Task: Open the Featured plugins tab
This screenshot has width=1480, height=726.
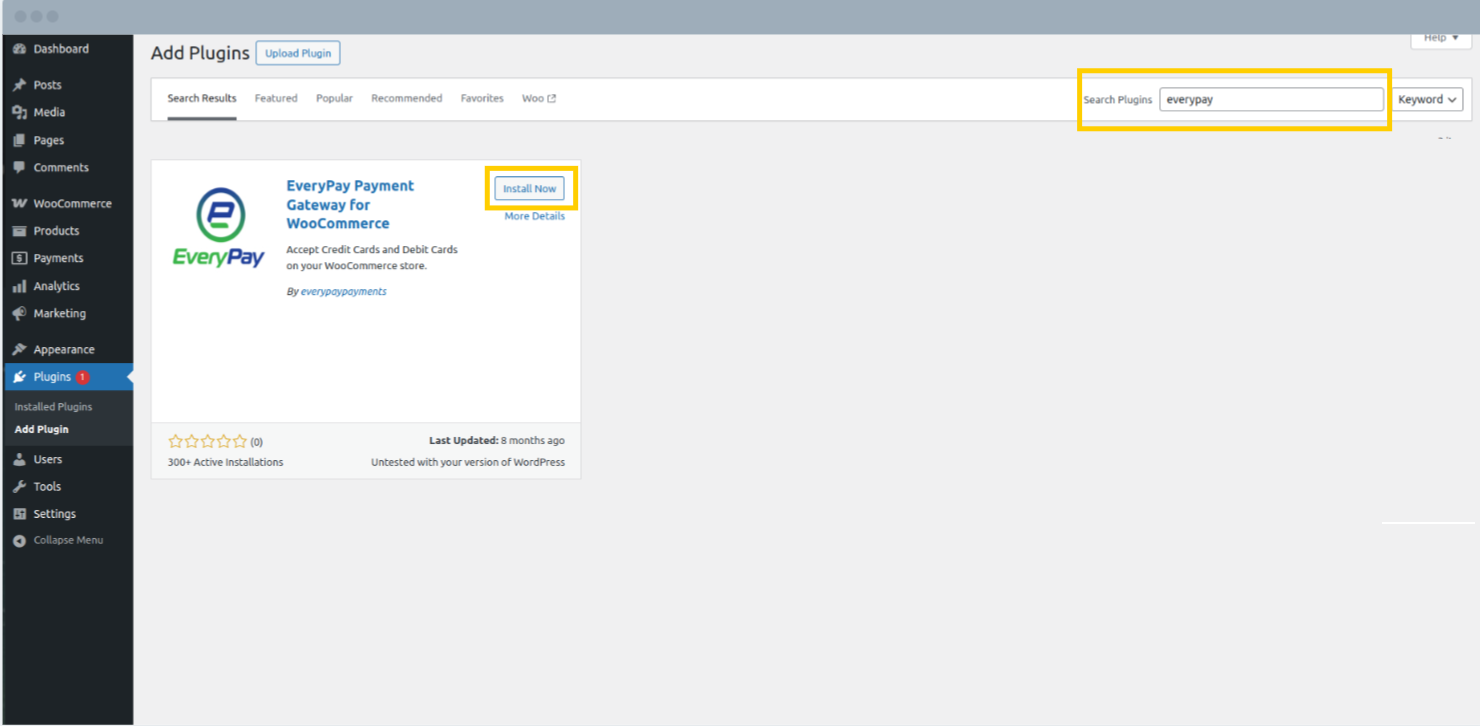Action: point(276,98)
